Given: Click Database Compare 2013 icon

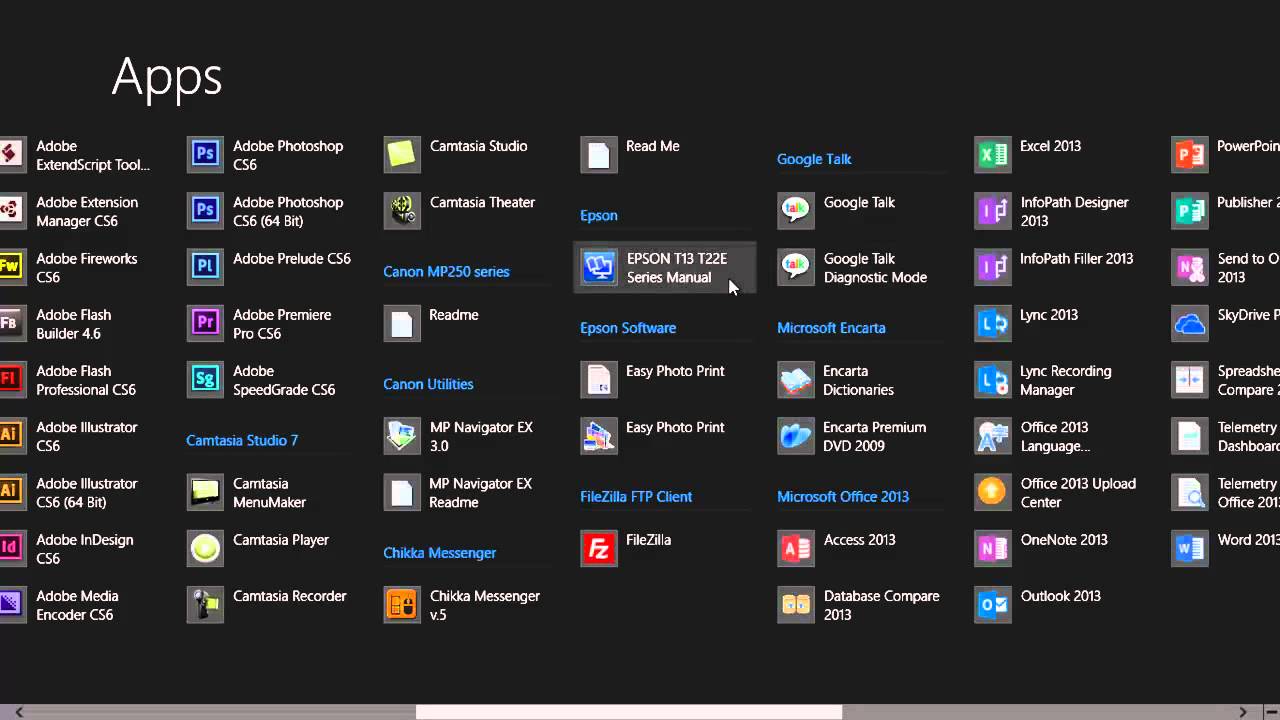Looking at the screenshot, I should [796, 605].
